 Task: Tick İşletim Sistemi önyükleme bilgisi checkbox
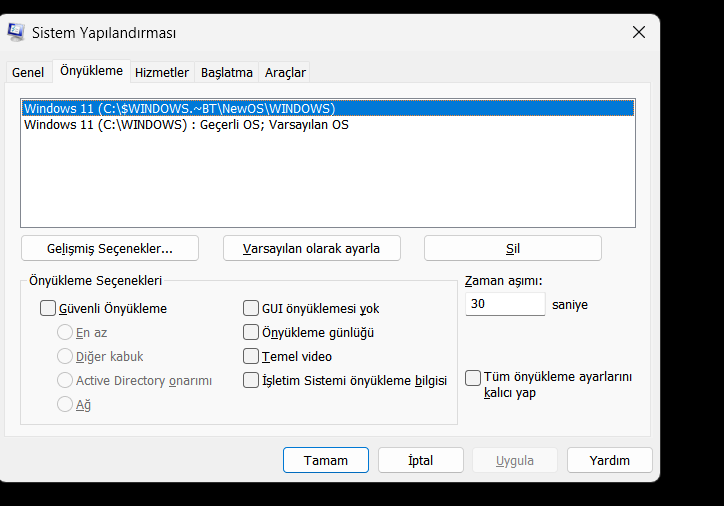252,380
